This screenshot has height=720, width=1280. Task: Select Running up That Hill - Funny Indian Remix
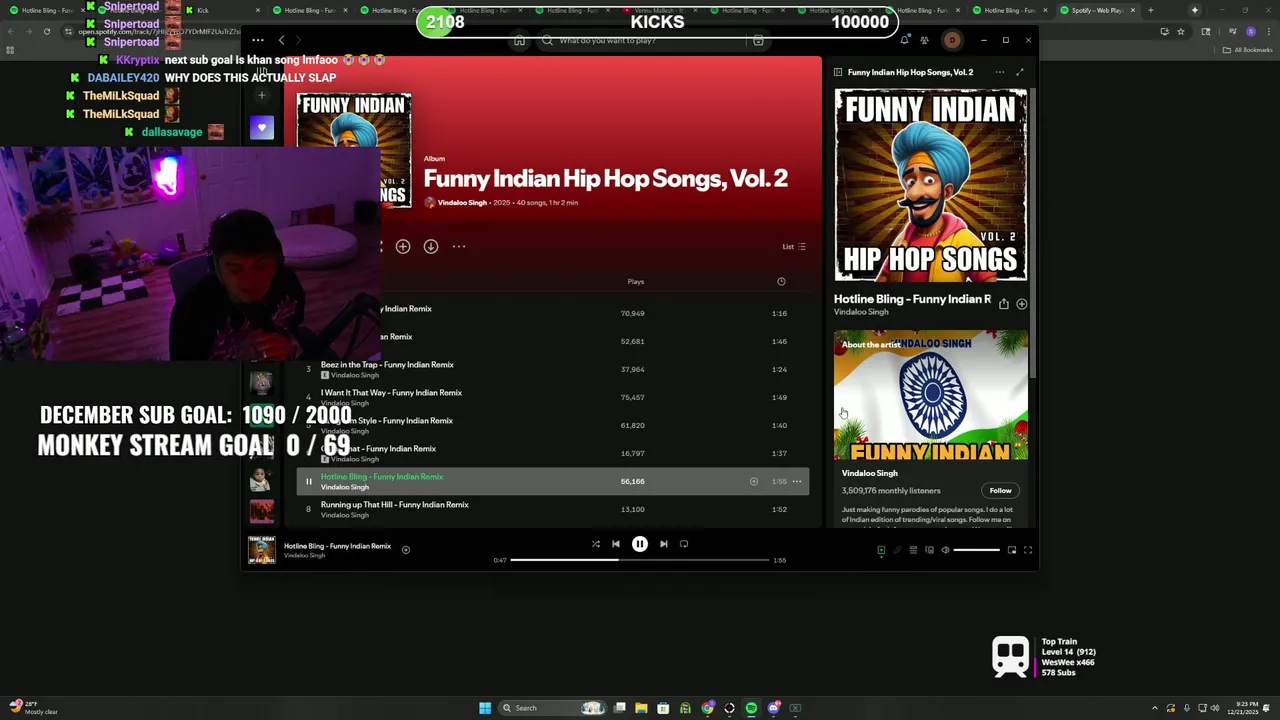(395, 505)
